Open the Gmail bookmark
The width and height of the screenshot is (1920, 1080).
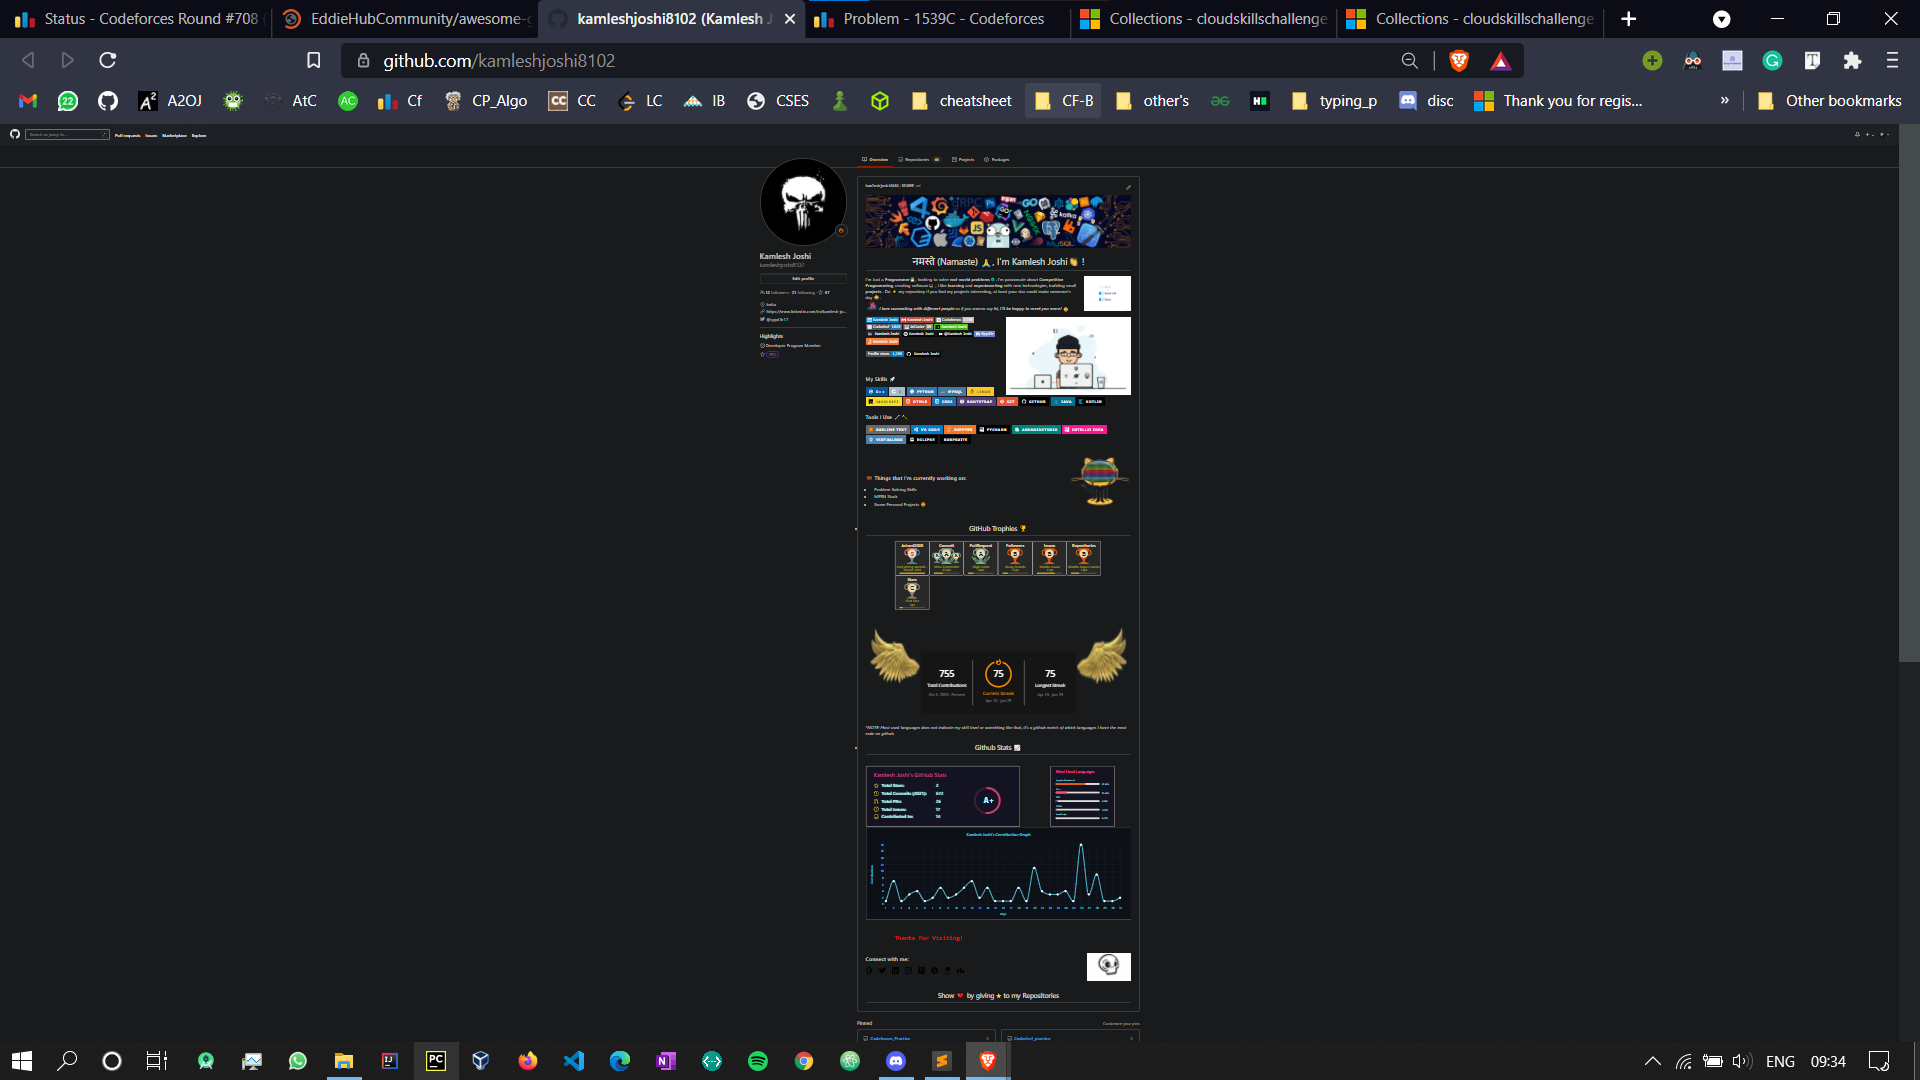(x=28, y=101)
